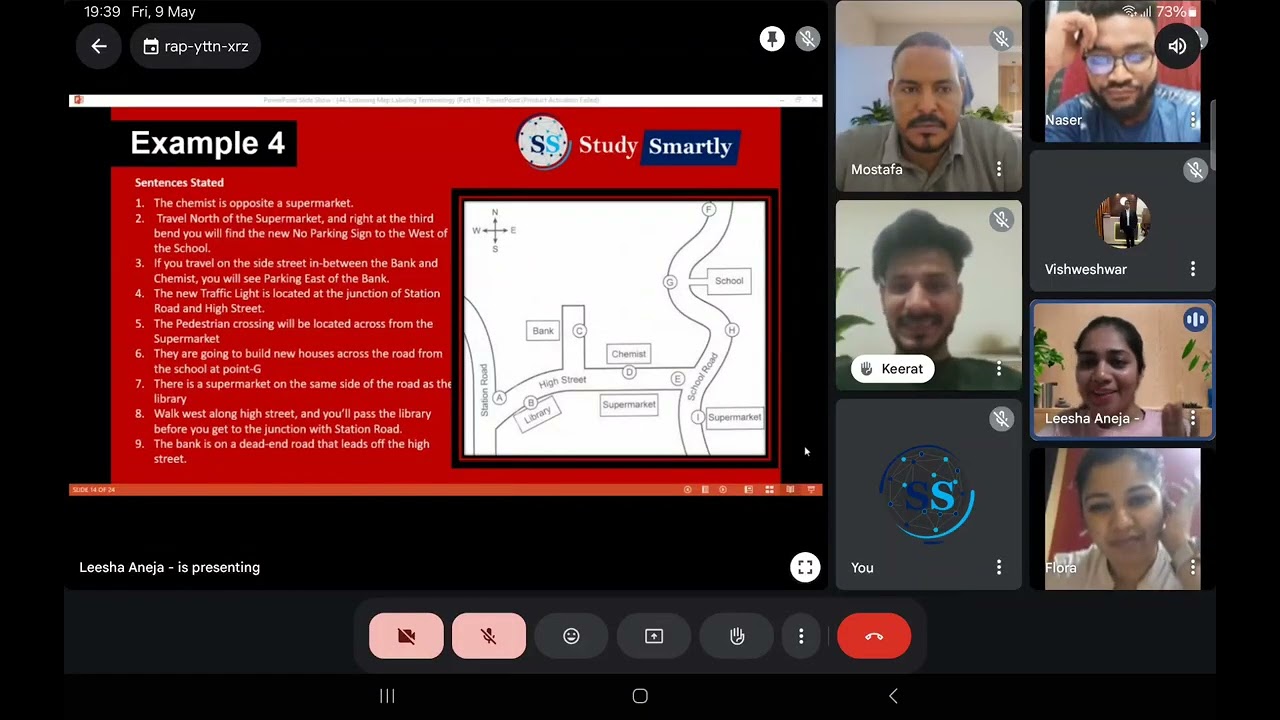
Task: Click 'Leesha Aneja - is presenting' label
Action: [169, 567]
